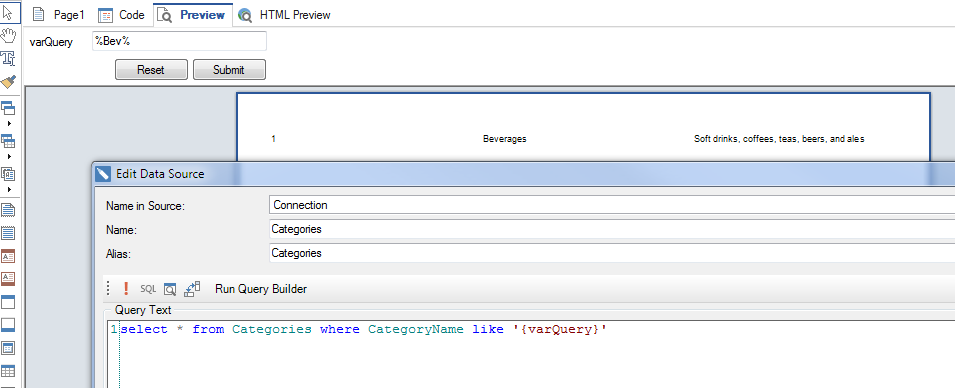Select the Text editing tool
The height and width of the screenshot is (388, 955).
(9, 58)
